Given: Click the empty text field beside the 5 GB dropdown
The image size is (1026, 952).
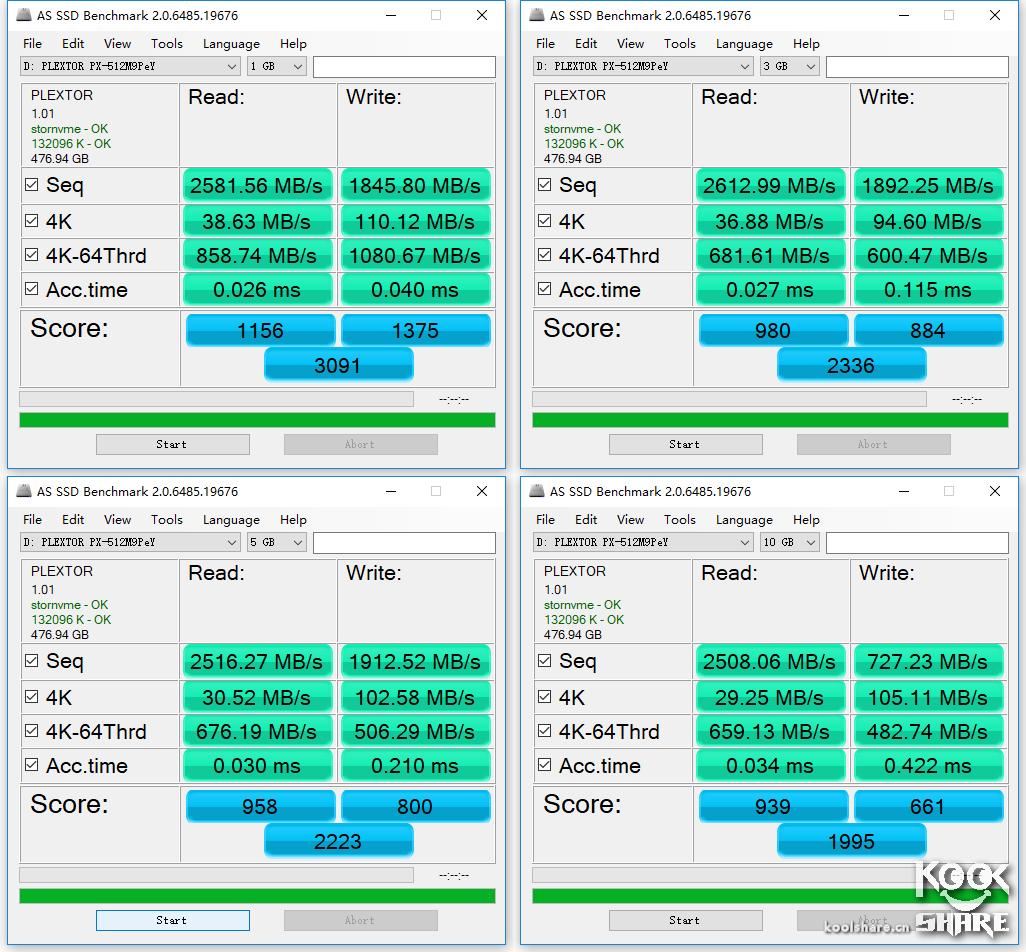Looking at the screenshot, I should (x=404, y=542).
